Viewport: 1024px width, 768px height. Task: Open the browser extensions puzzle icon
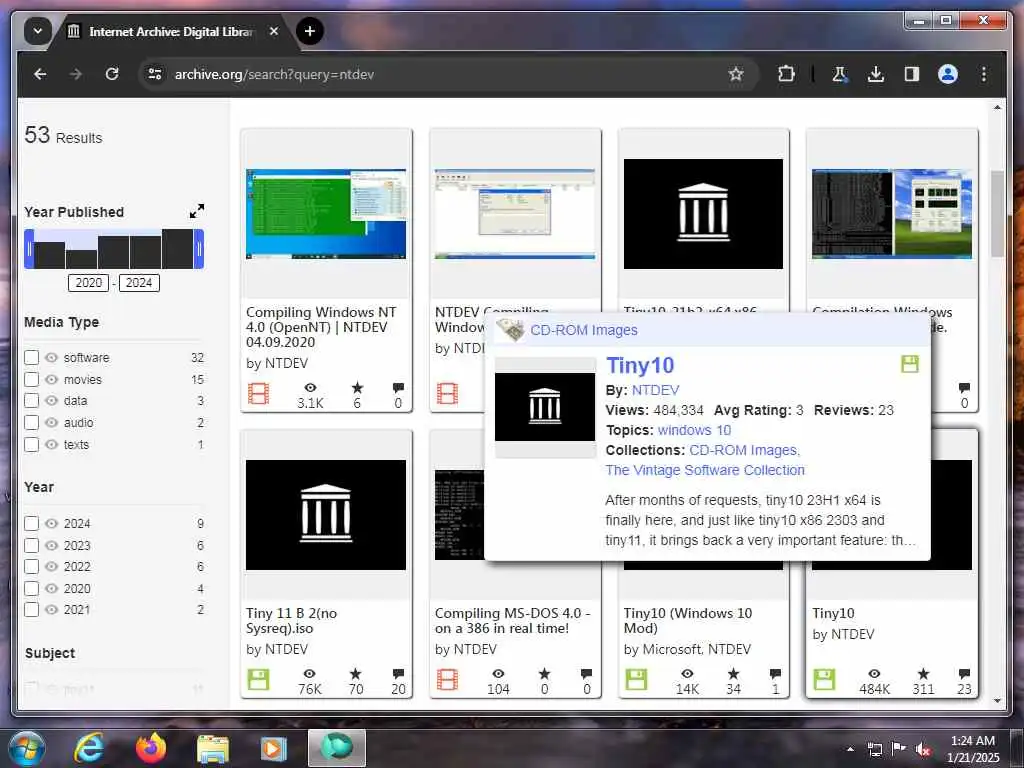click(786, 74)
